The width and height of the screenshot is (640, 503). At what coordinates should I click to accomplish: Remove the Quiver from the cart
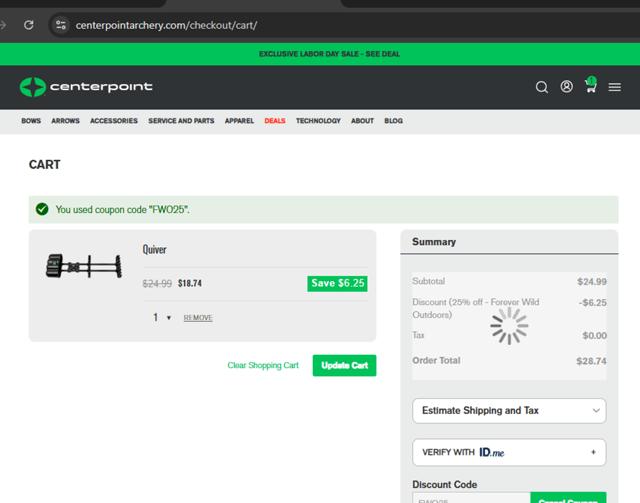[x=198, y=318]
